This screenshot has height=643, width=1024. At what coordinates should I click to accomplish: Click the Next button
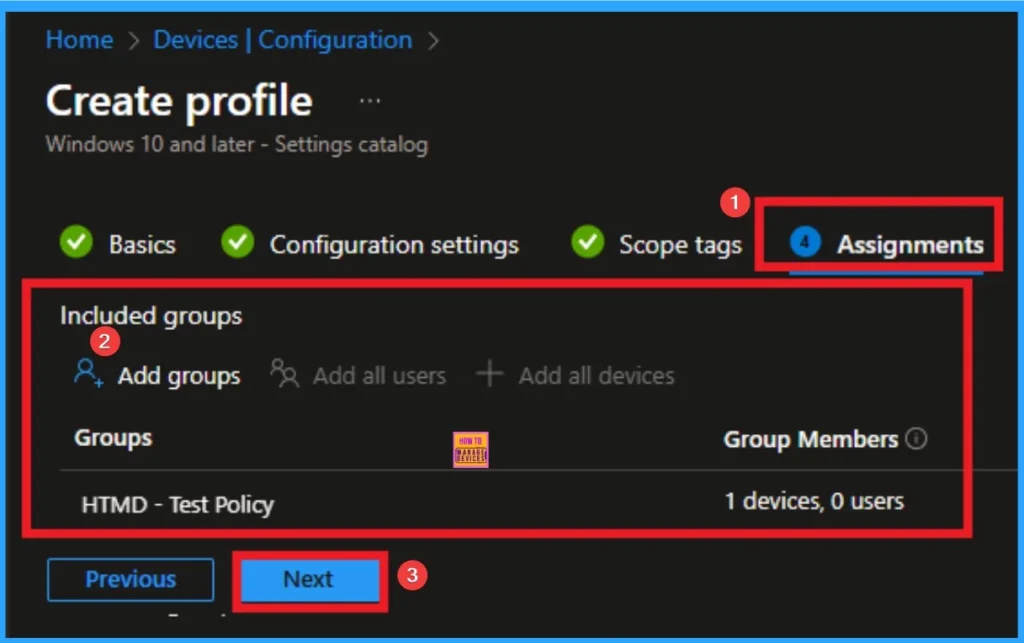[307, 578]
